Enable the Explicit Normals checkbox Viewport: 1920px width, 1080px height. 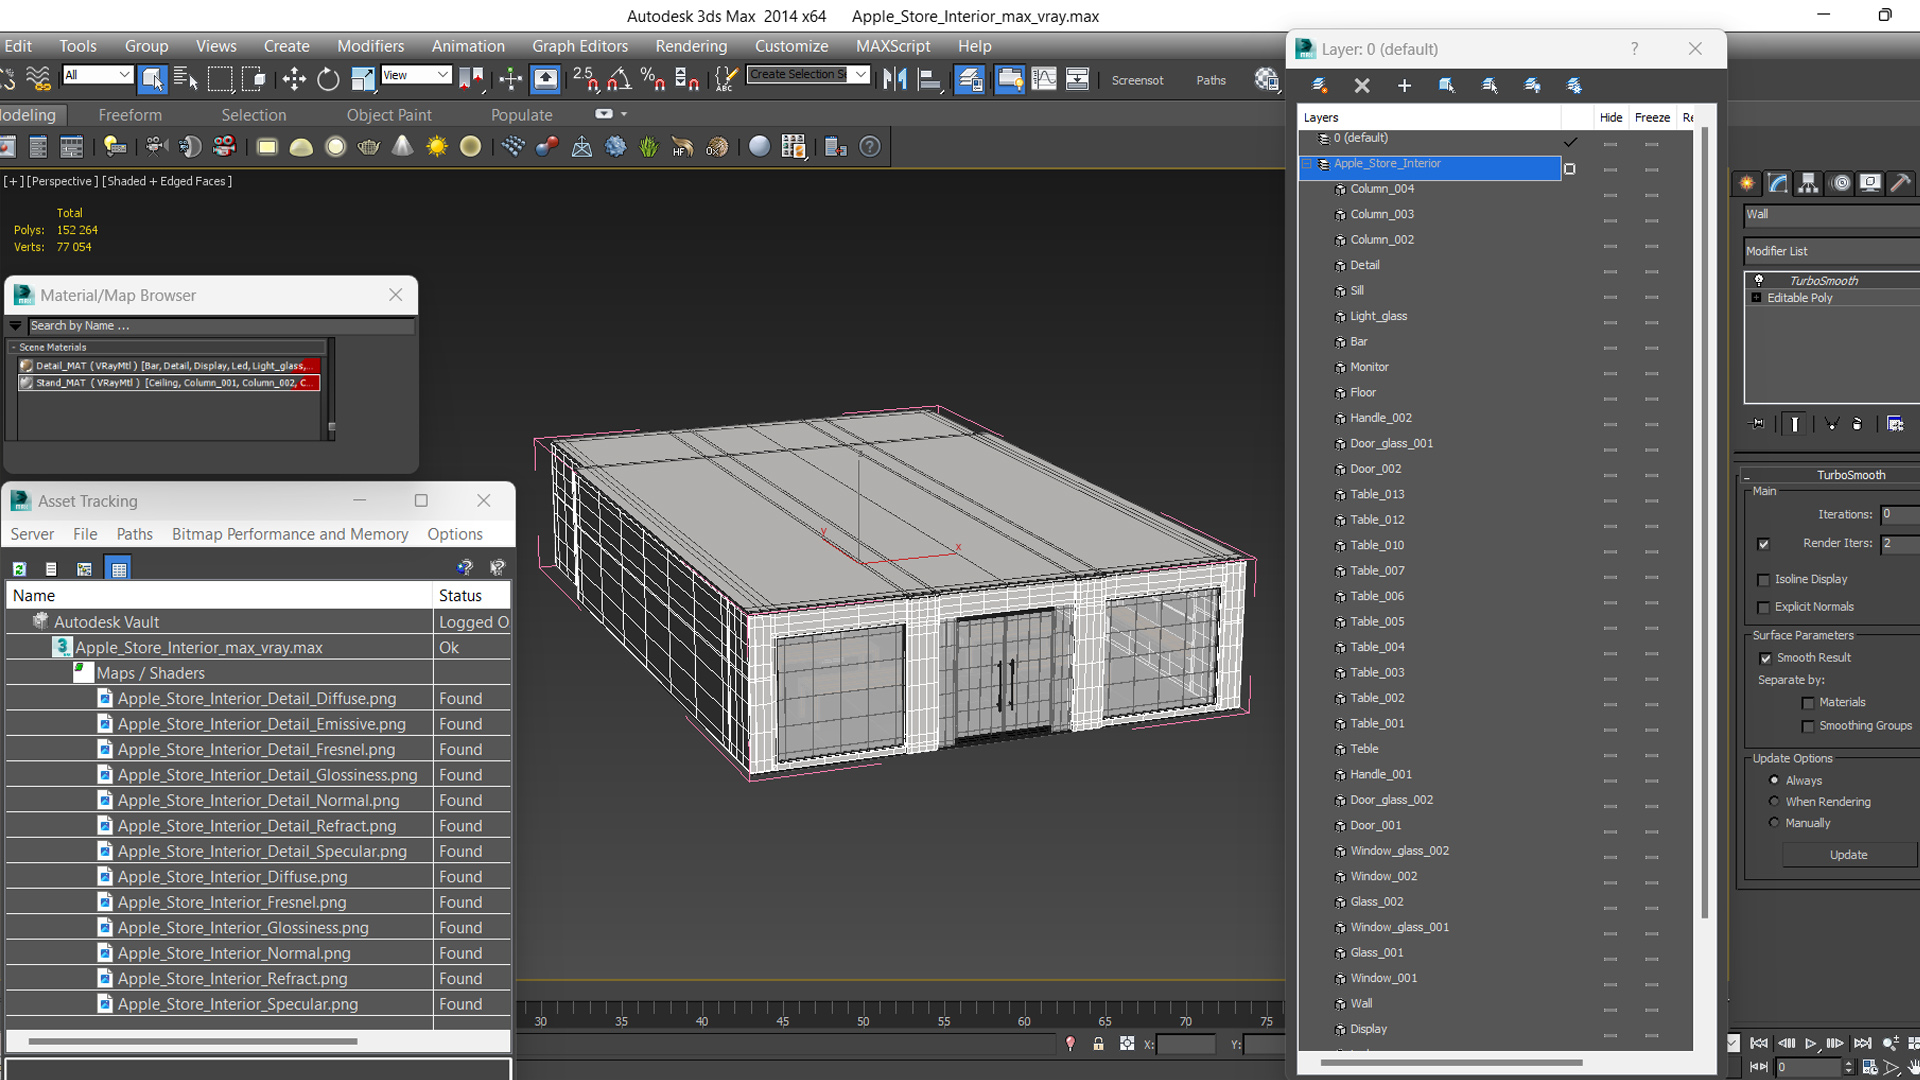click(1763, 608)
